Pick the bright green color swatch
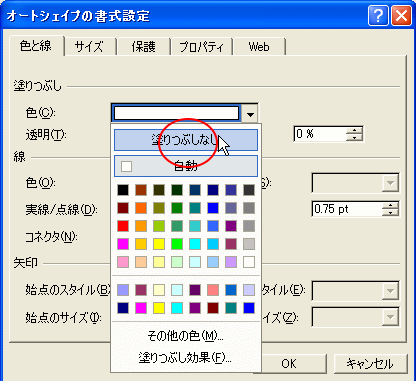Image resolution: width=416 pixels, height=381 pixels. pos(177,244)
